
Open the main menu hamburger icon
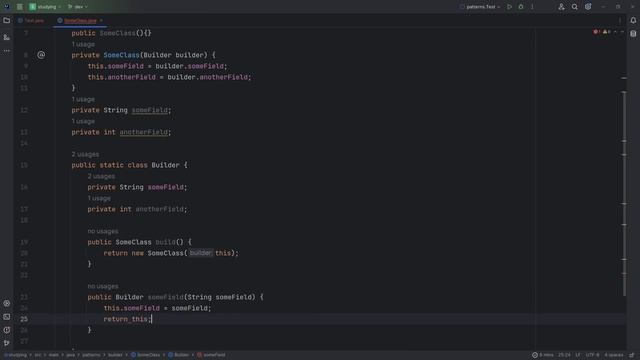(20, 7)
